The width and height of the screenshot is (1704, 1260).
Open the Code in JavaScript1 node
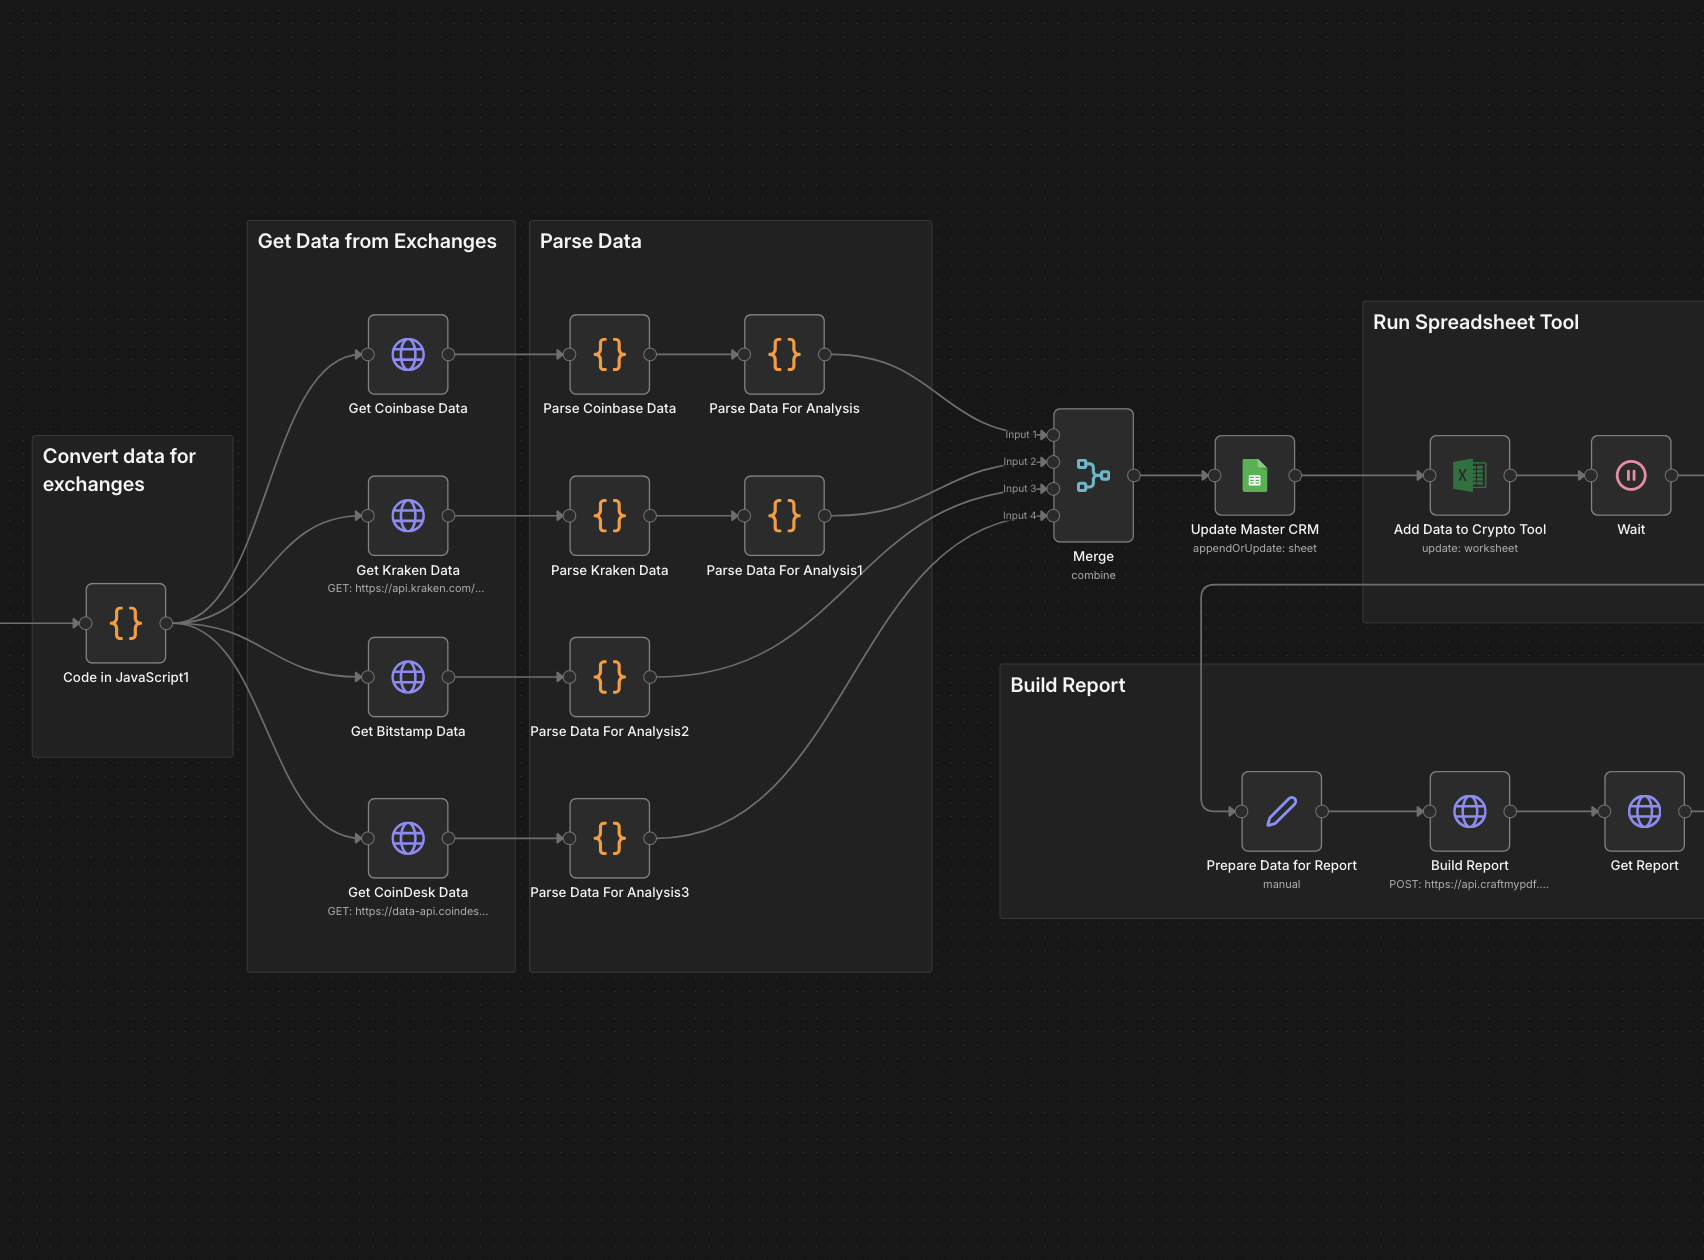[126, 623]
